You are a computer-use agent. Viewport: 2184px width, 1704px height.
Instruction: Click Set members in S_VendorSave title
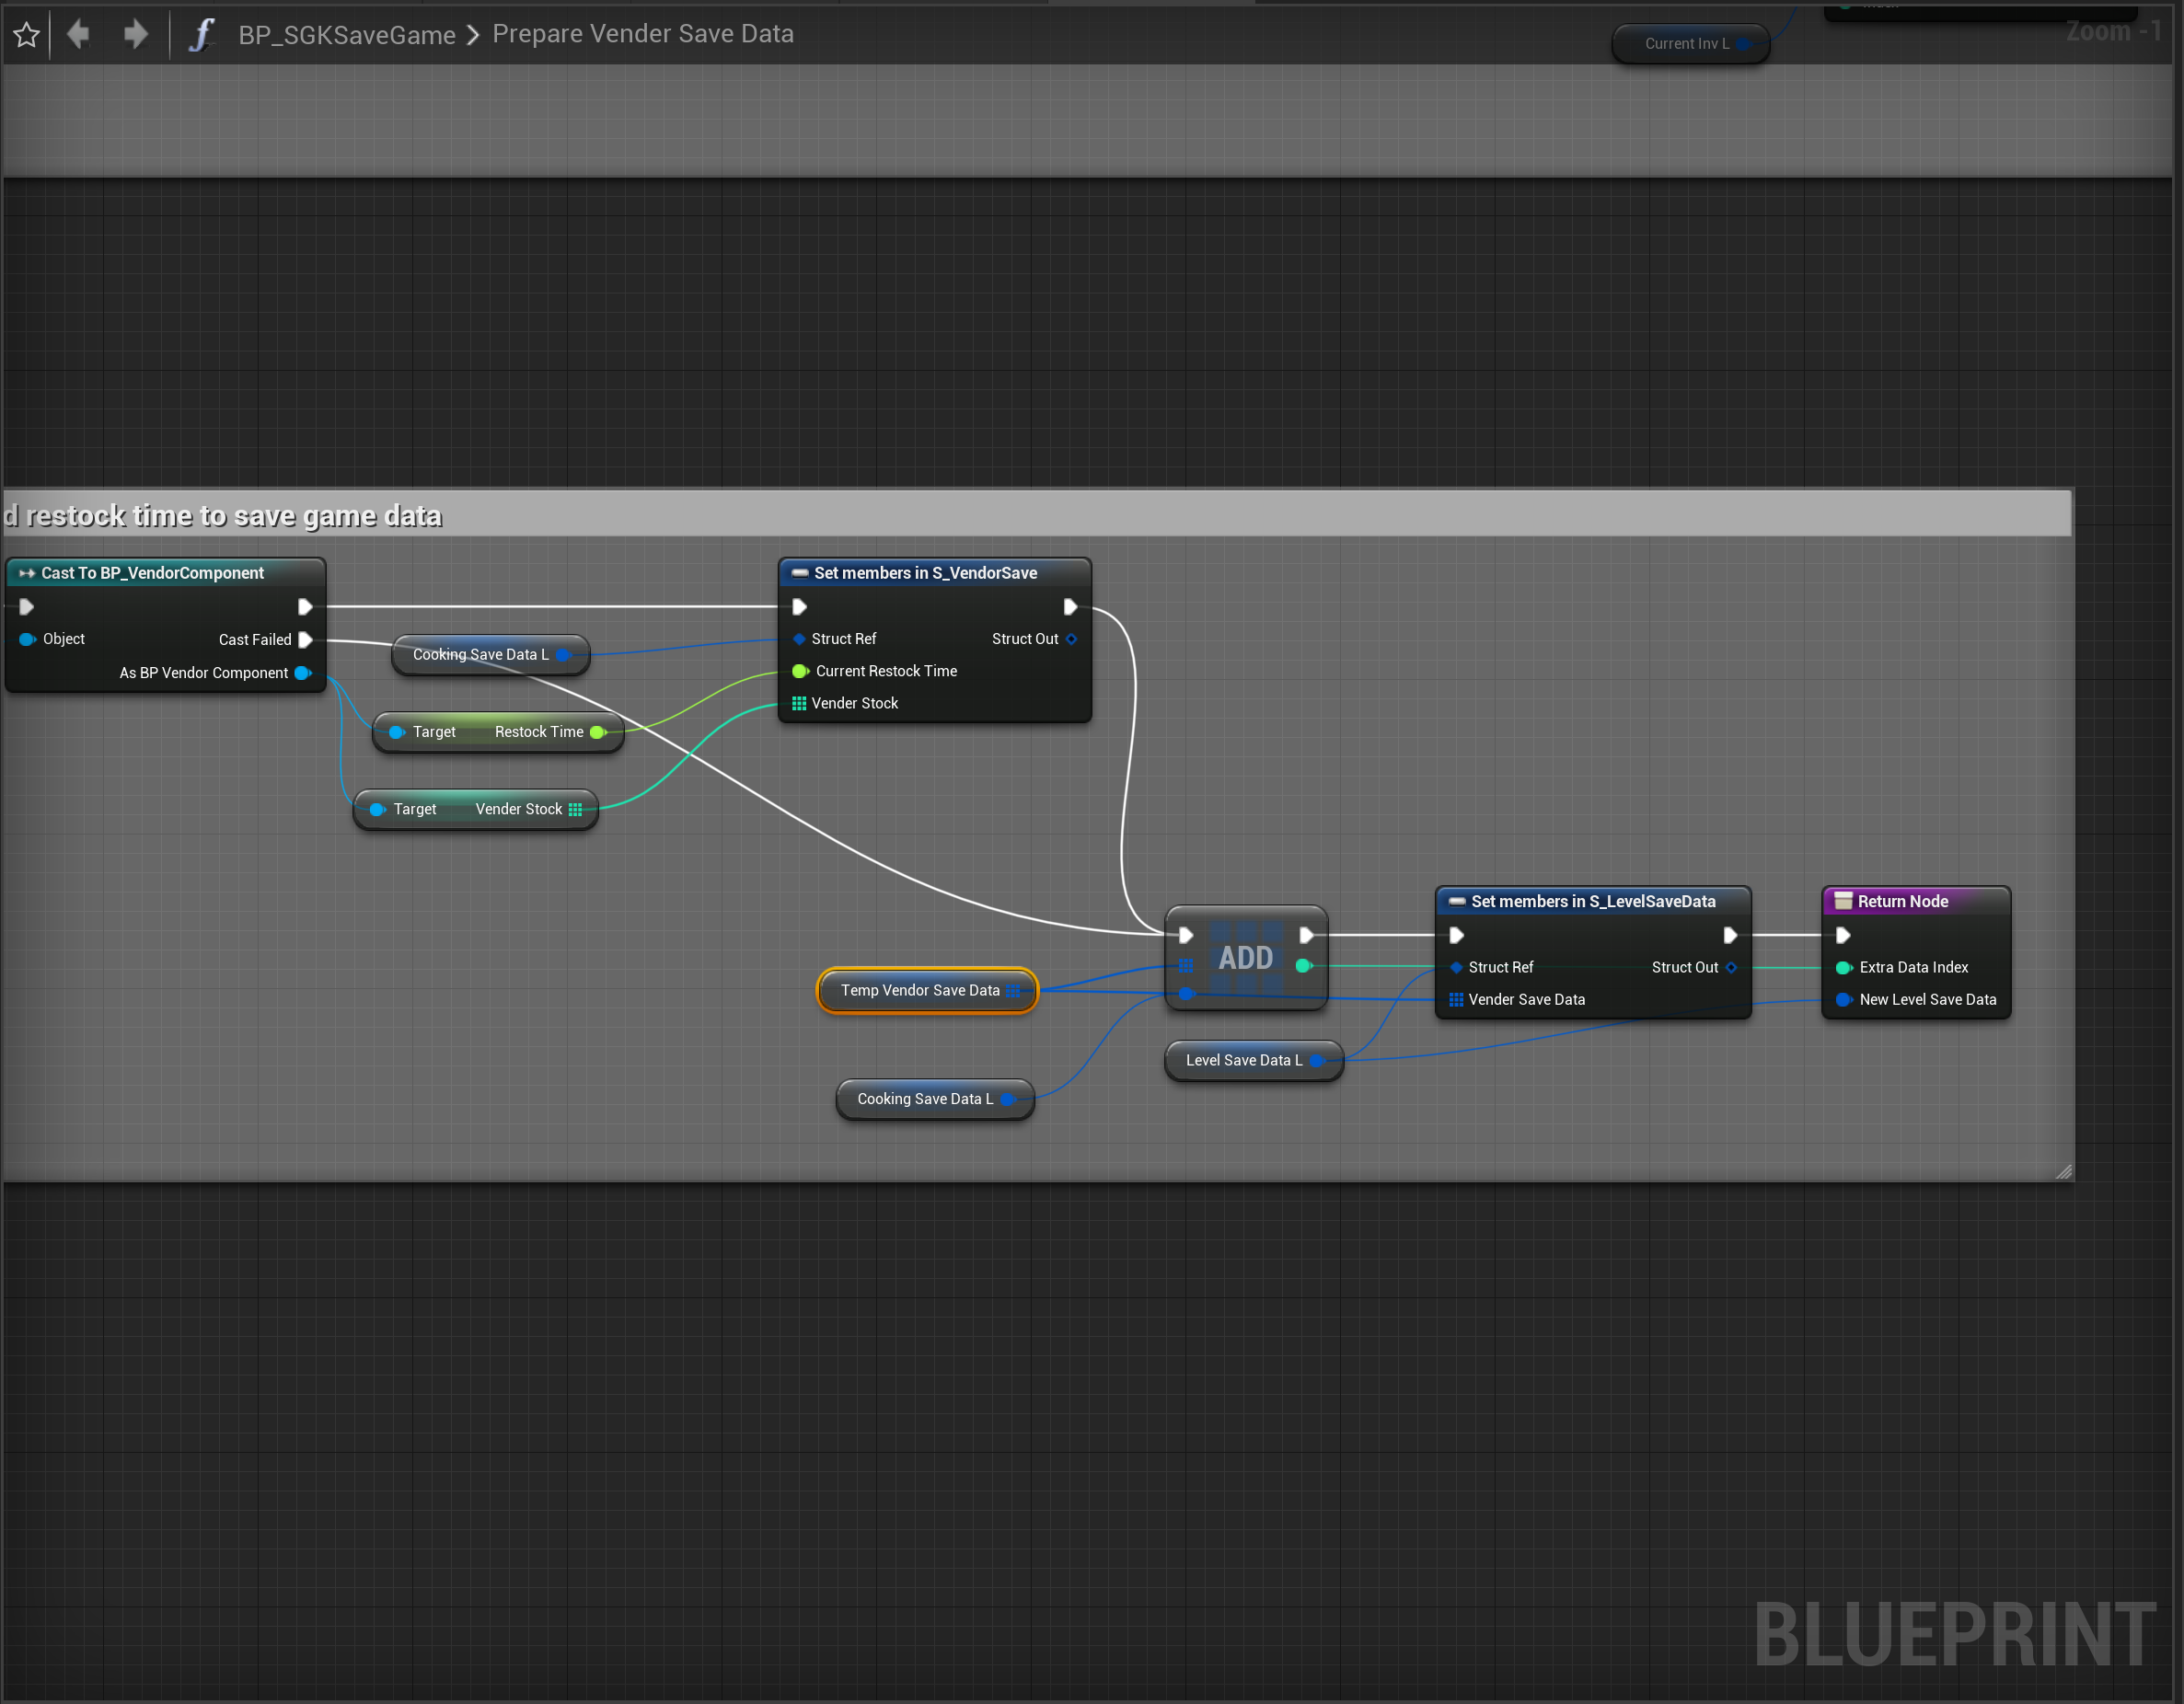coord(924,573)
